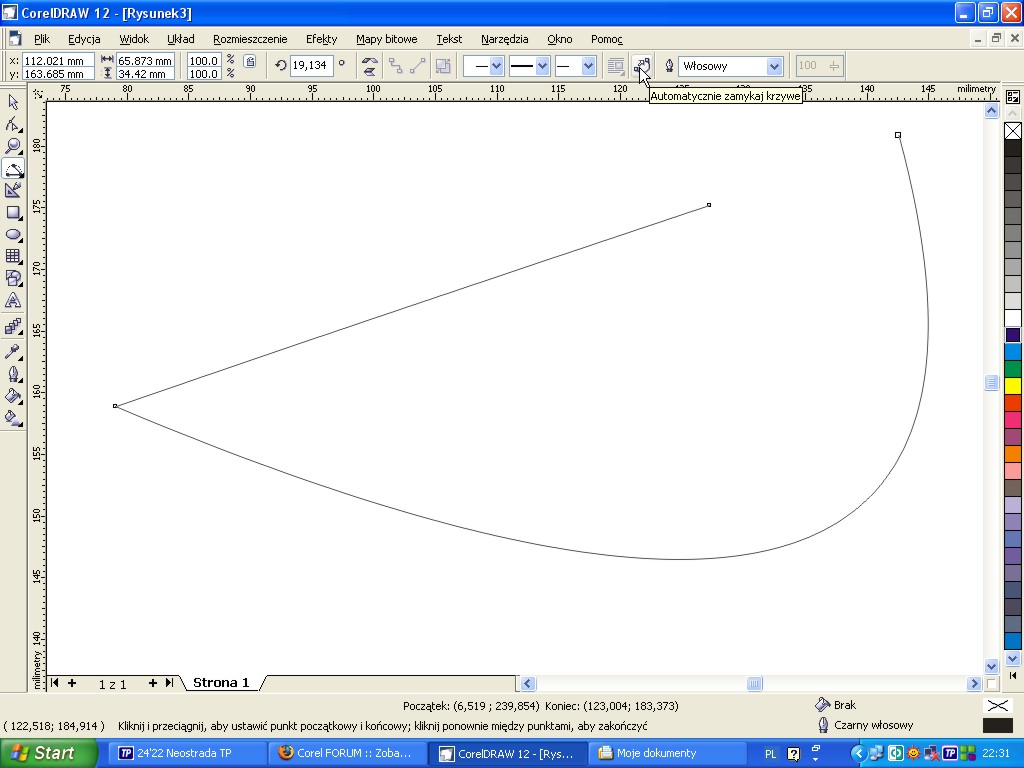Select the Shape edit tool

[13, 124]
